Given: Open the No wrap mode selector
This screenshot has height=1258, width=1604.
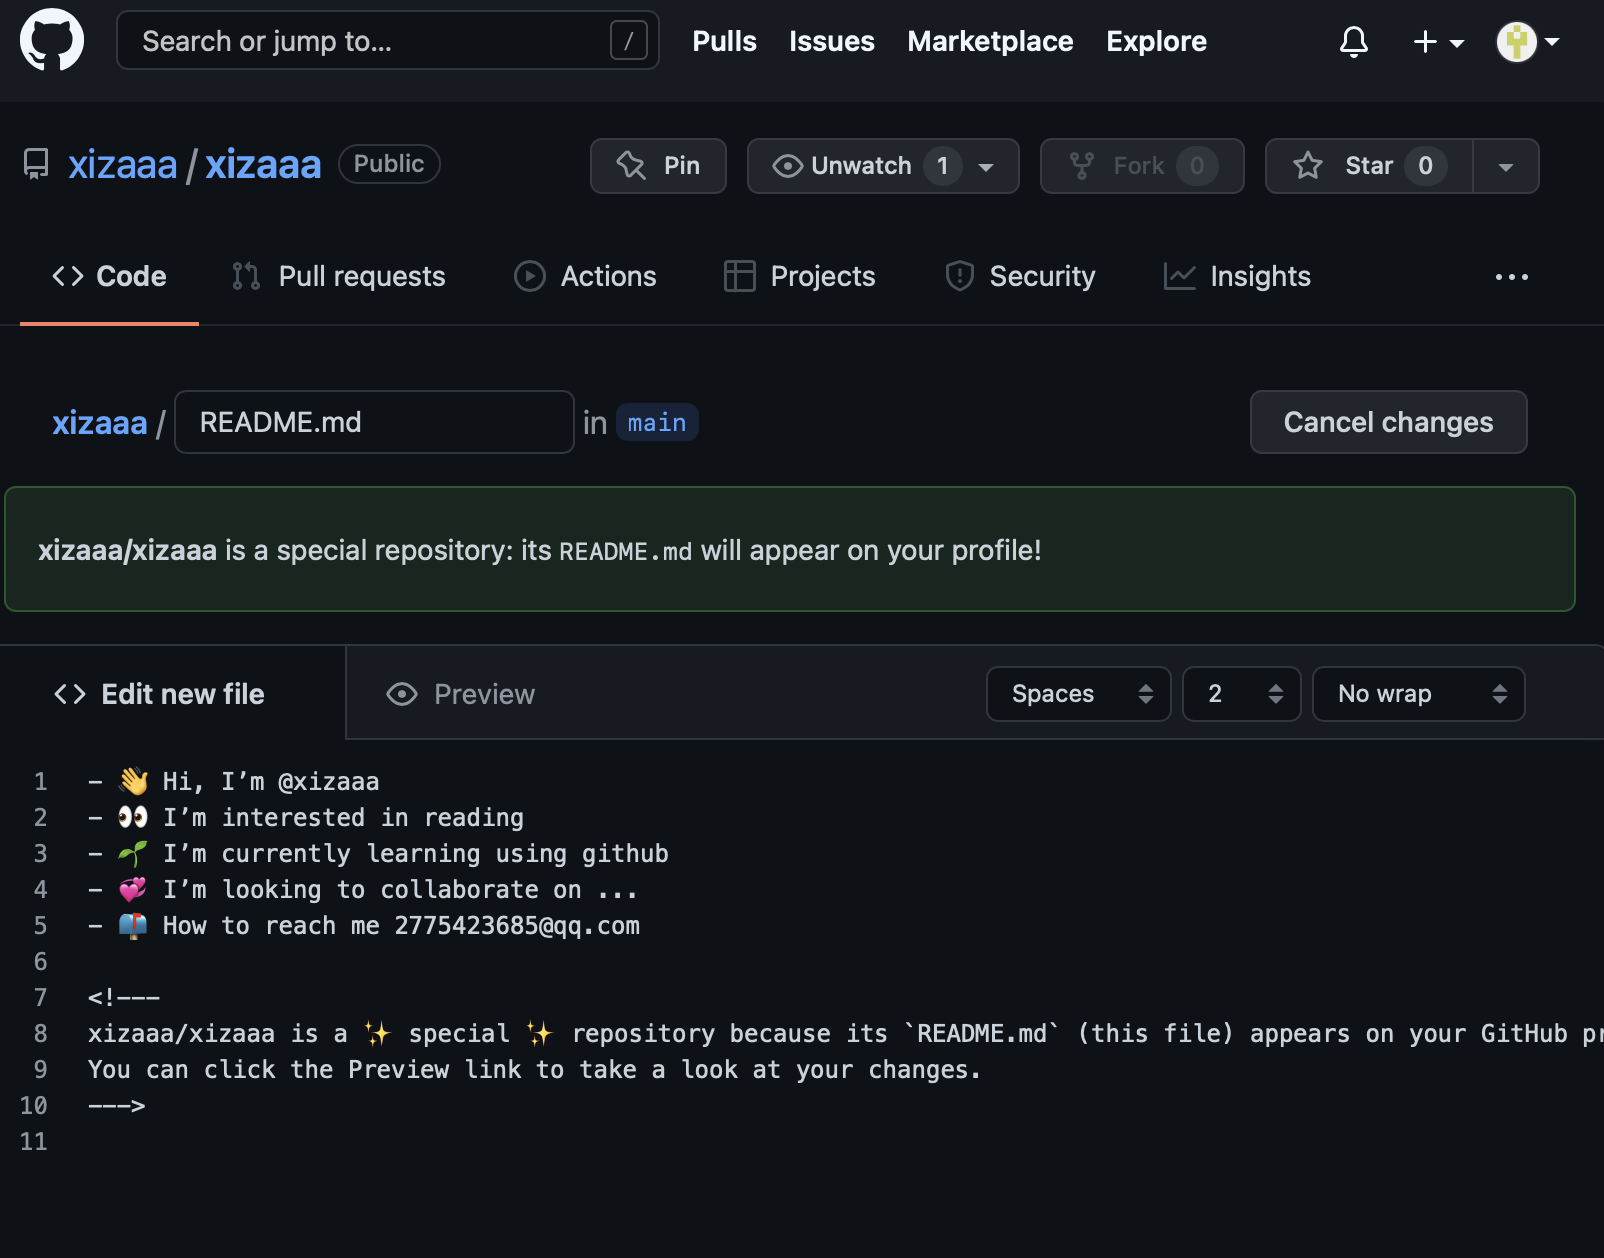Looking at the screenshot, I should (1418, 694).
